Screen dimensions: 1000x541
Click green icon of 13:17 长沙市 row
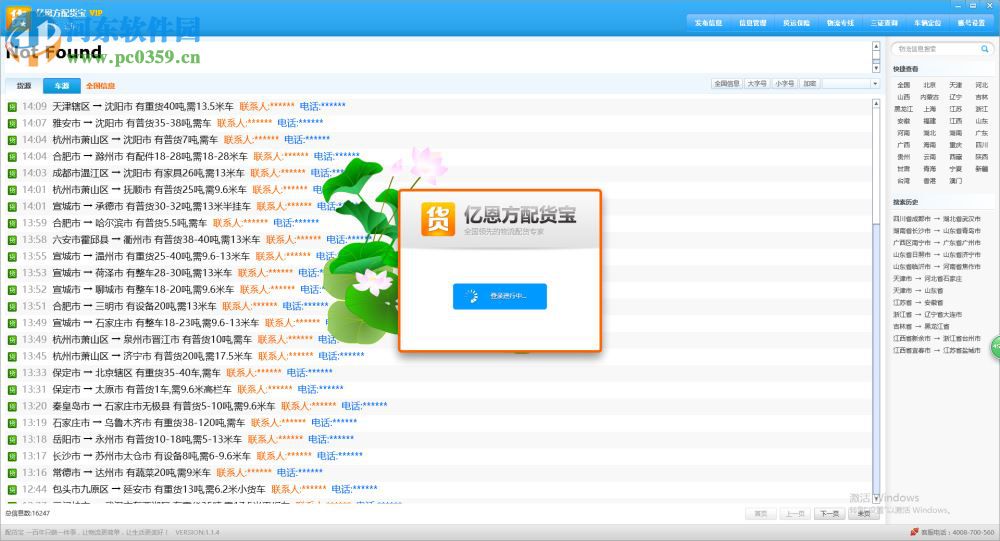tap(12, 456)
